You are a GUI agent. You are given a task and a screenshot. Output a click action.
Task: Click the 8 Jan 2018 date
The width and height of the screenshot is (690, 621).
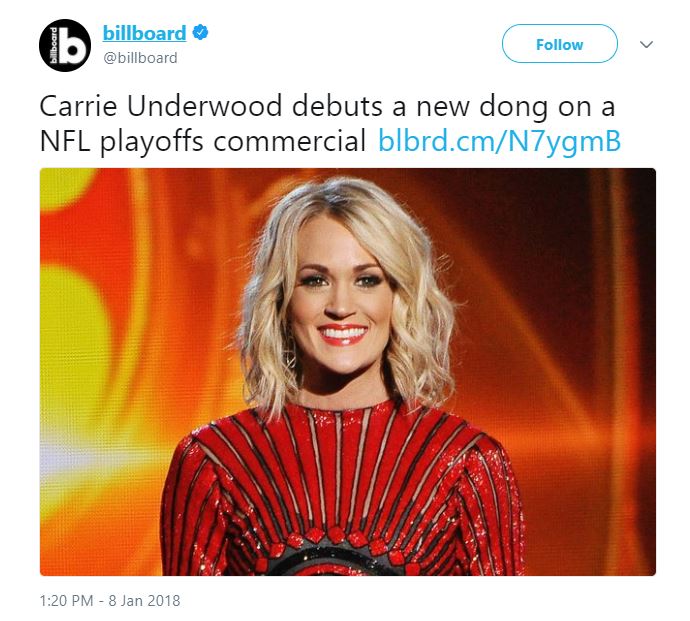tap(144, 600)
